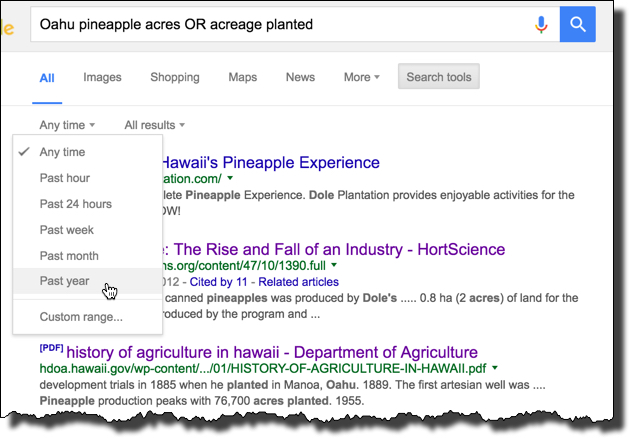Open the Cited by 11 link
Viewport: 629px width, 438px height.
pyautogui.click(x=218, y=282)
